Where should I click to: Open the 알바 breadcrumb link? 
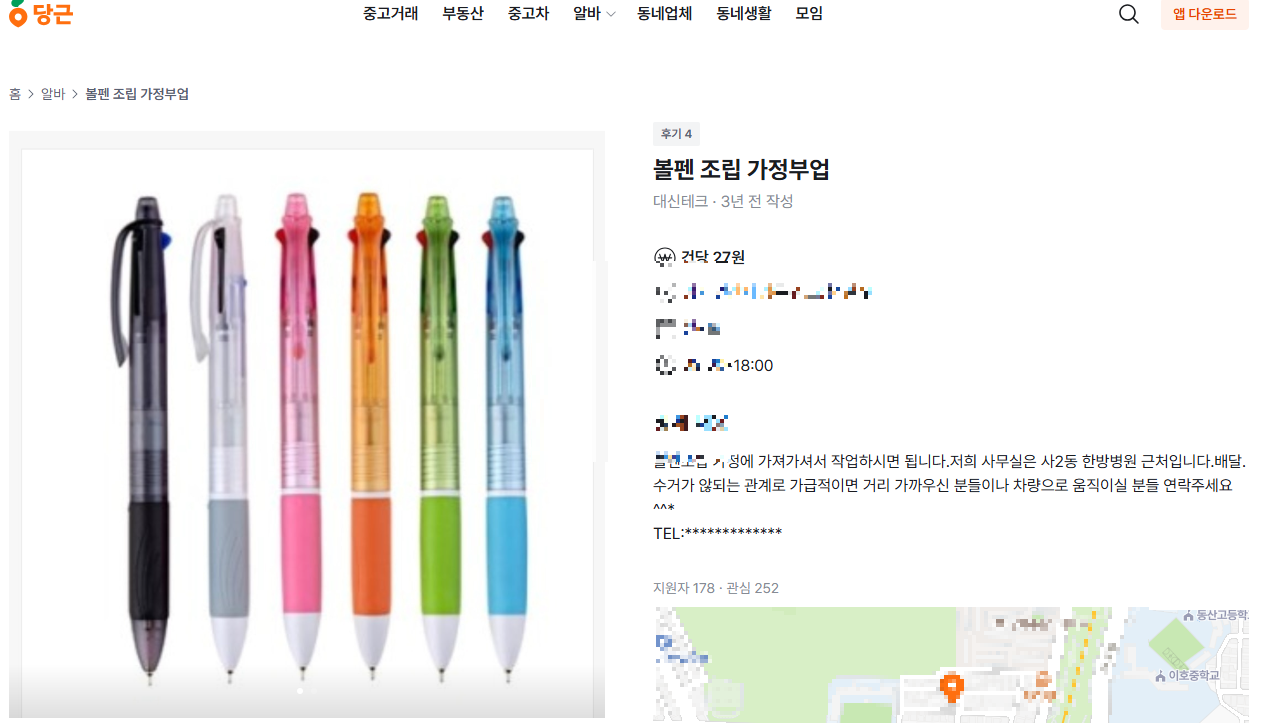(53, 93)
